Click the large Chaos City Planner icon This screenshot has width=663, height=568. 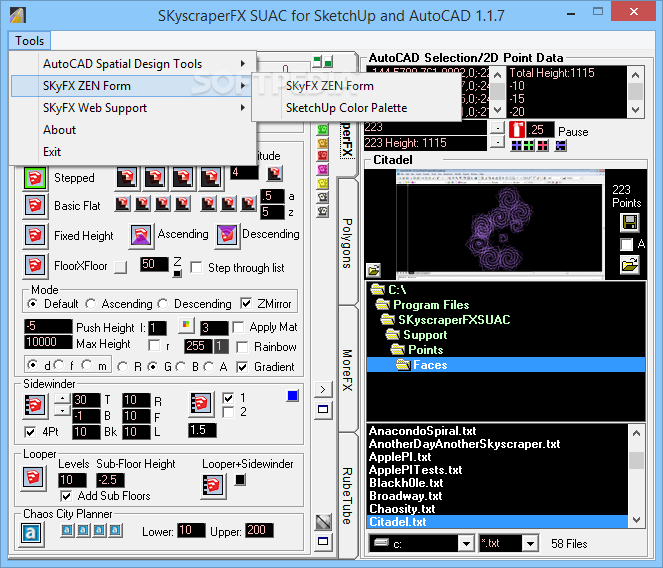coord(31,533)
